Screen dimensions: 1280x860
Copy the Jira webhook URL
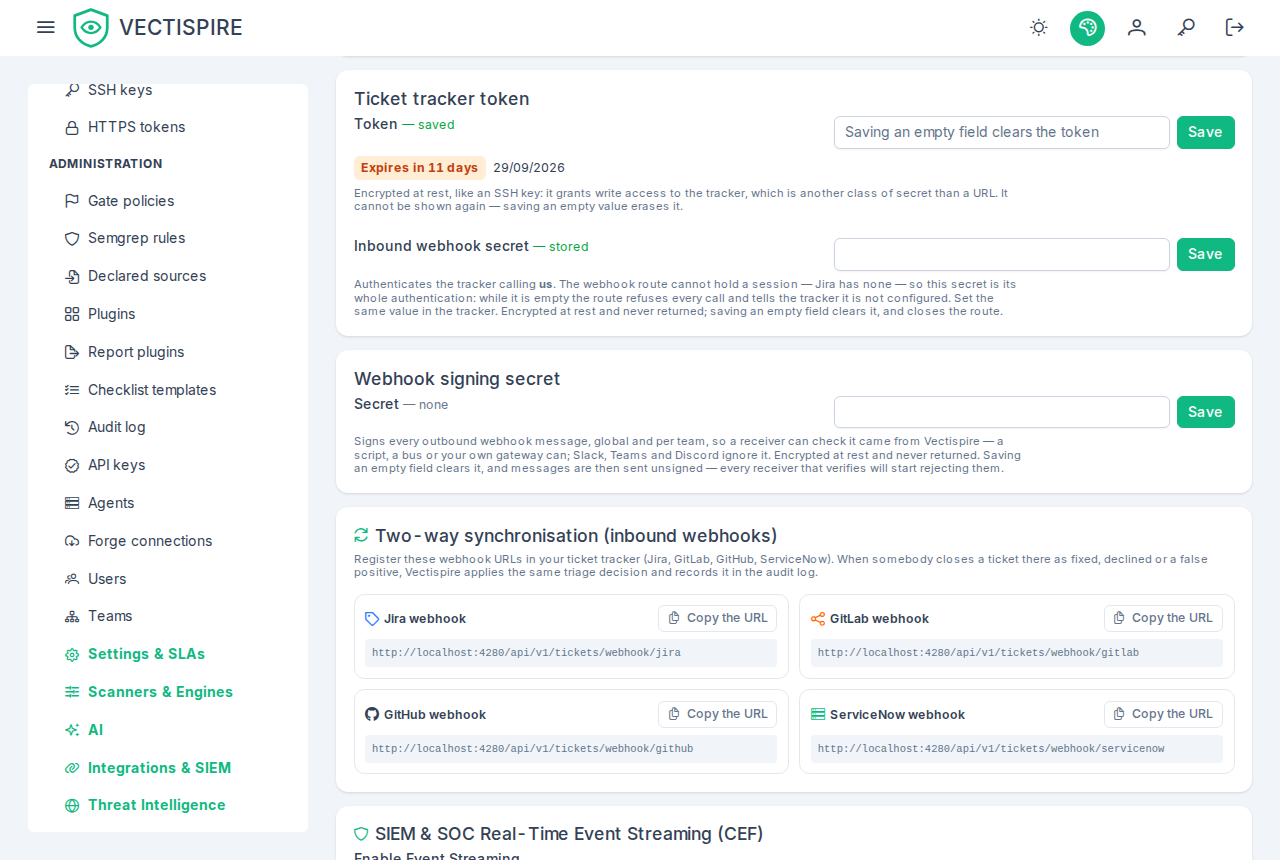coord(717,618)
